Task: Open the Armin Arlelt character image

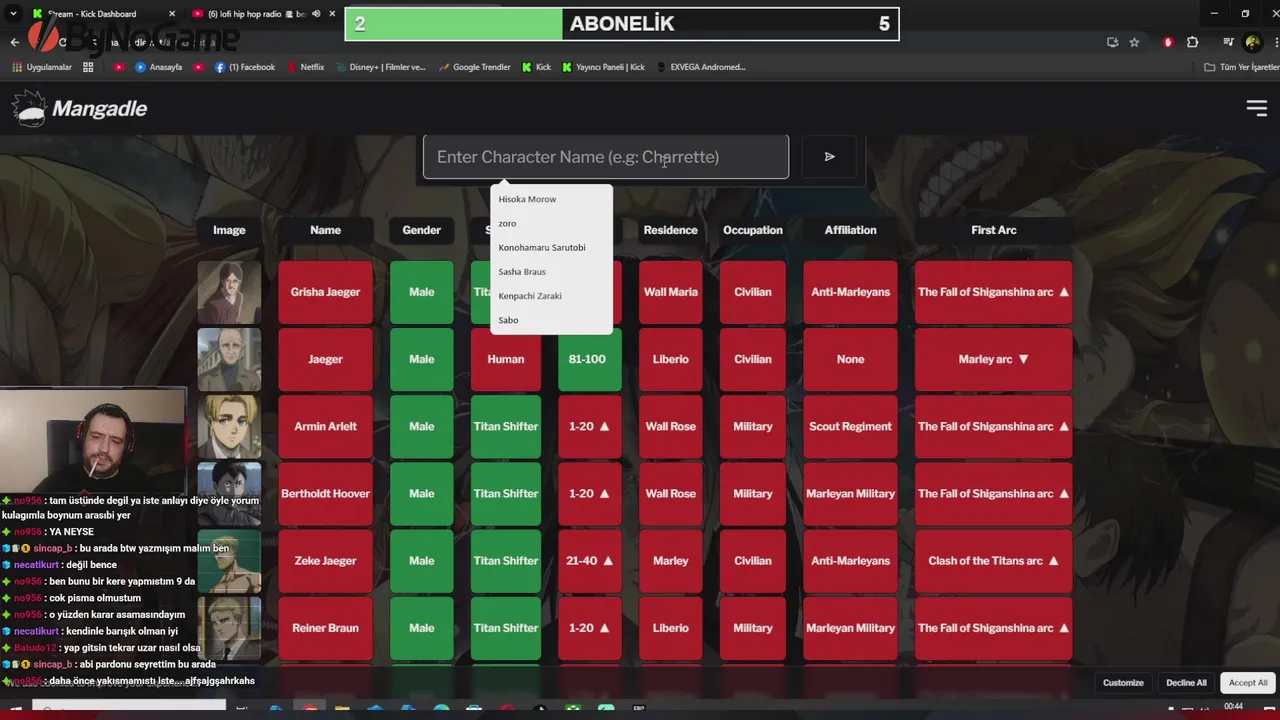Action: point(229,426)
